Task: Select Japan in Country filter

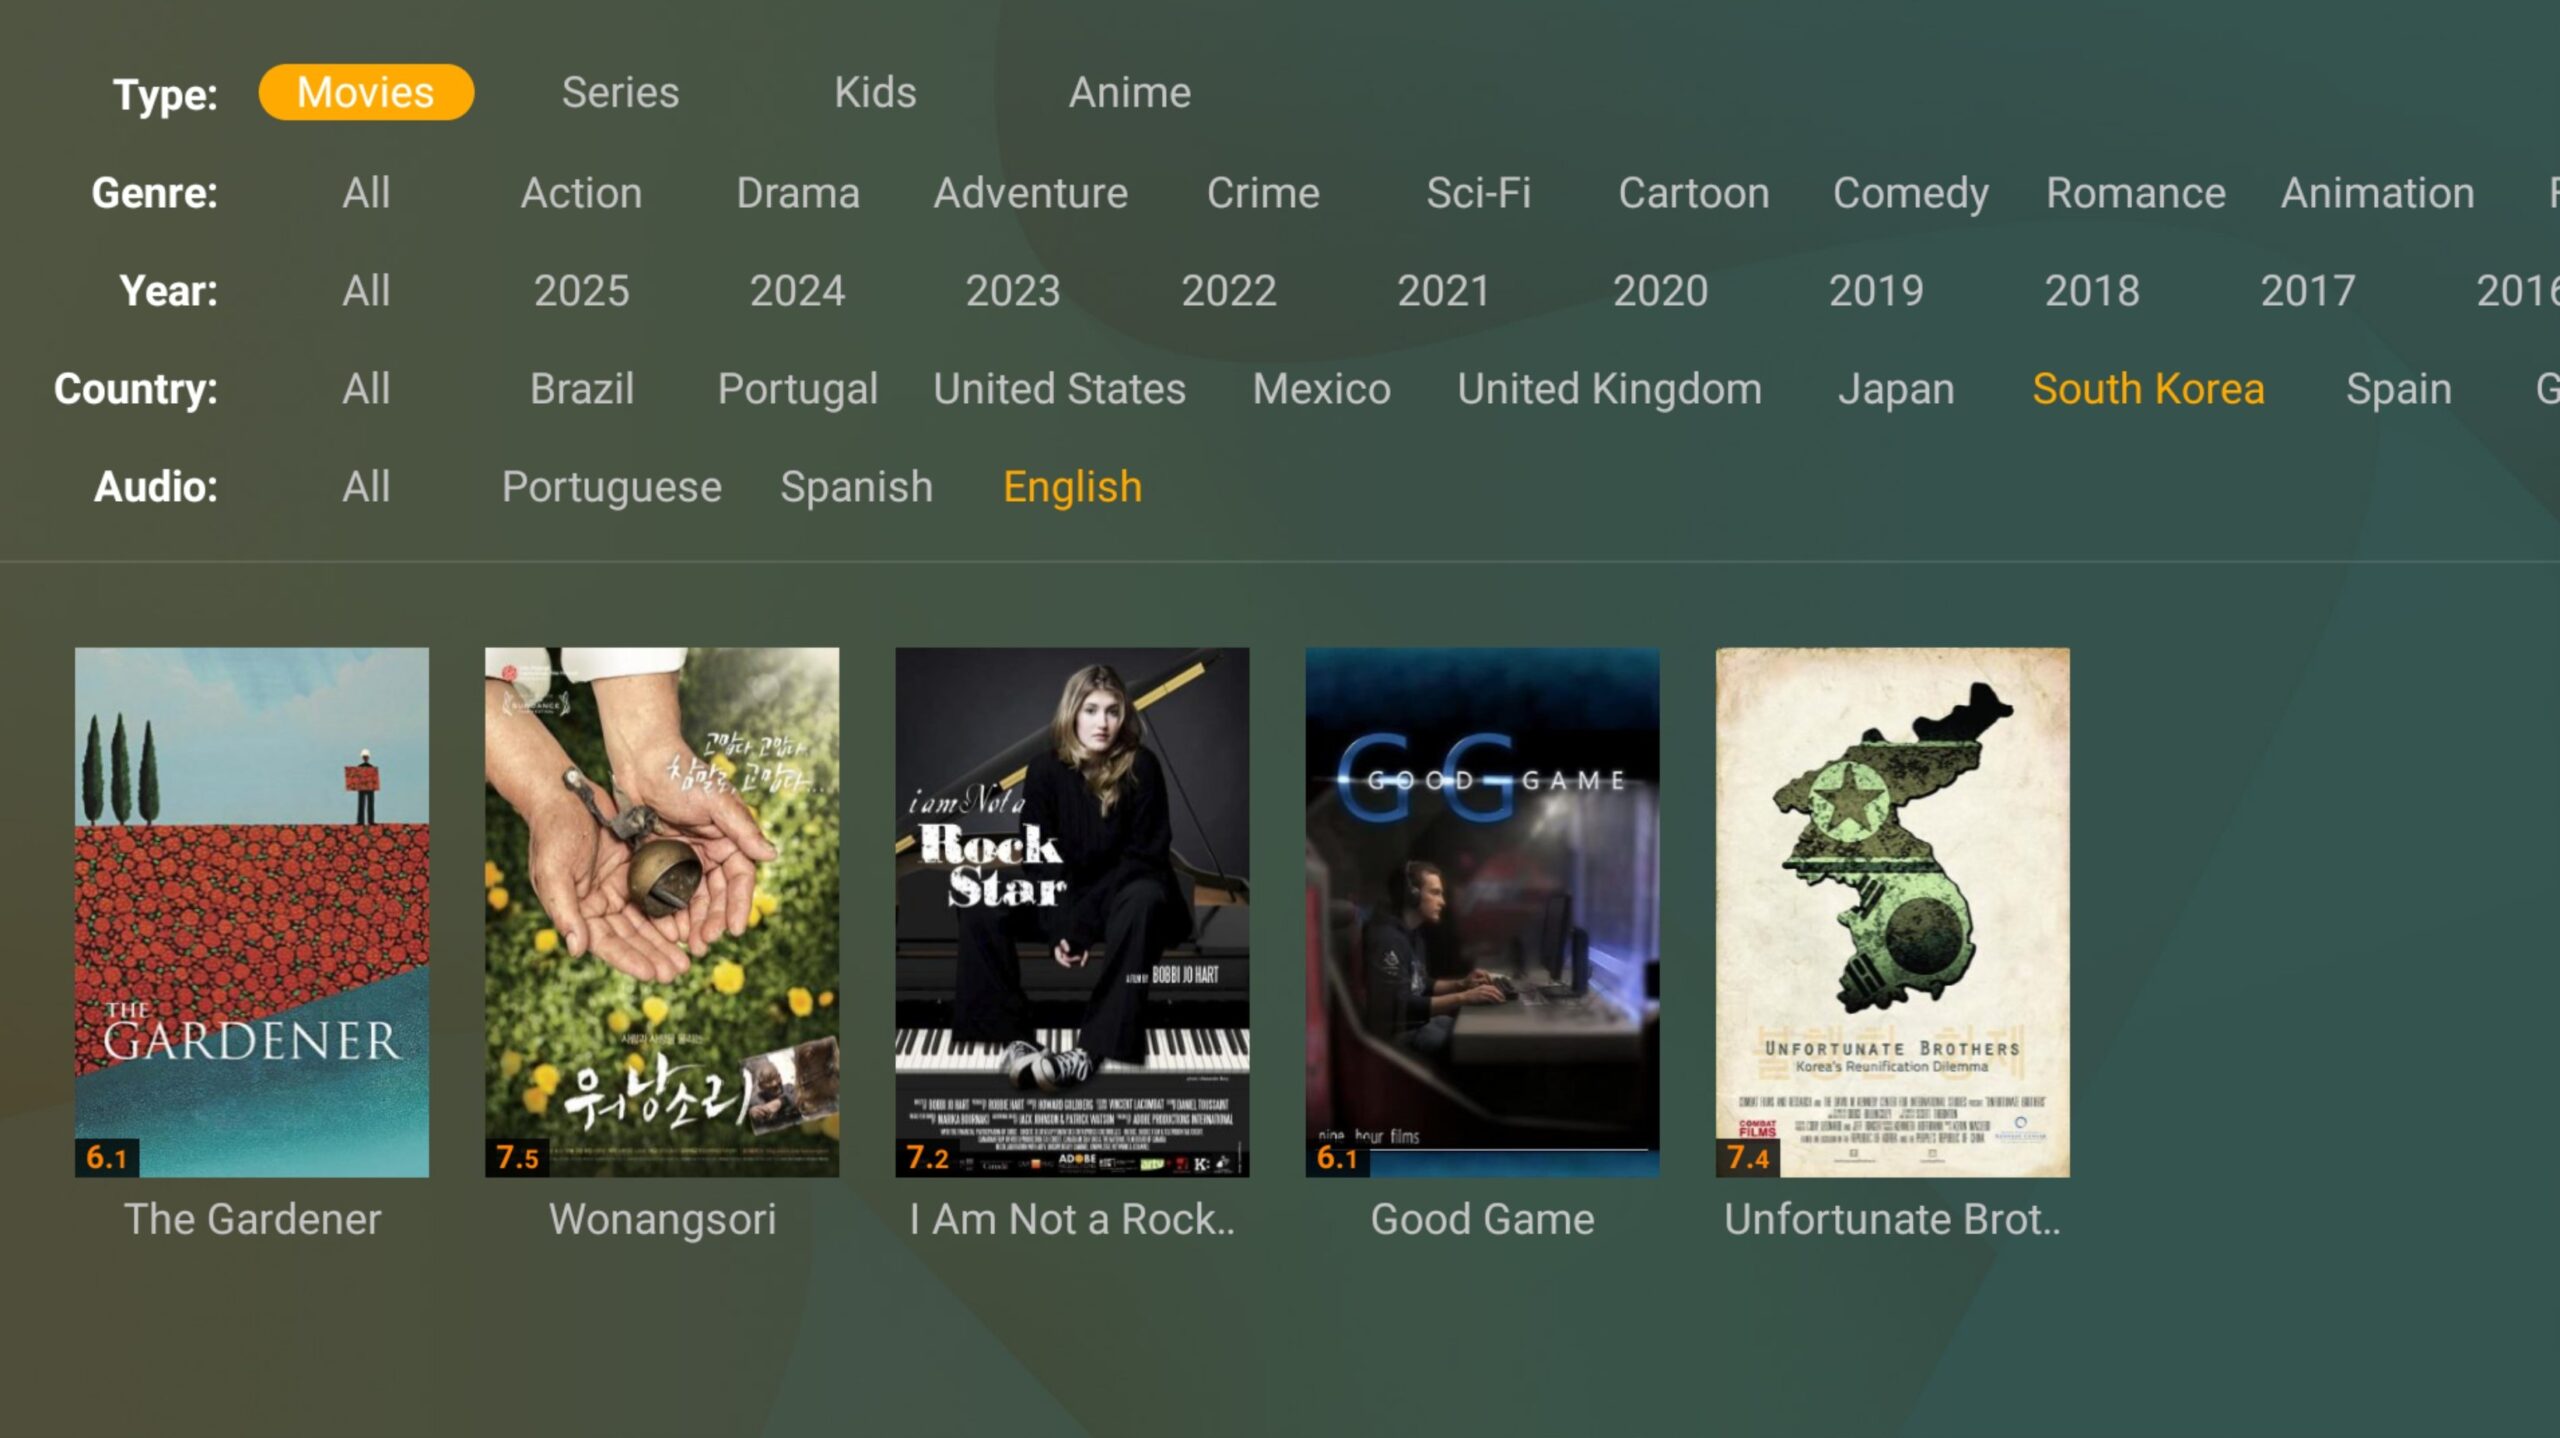Action: pyautogui.click(x=1896, y=388)
